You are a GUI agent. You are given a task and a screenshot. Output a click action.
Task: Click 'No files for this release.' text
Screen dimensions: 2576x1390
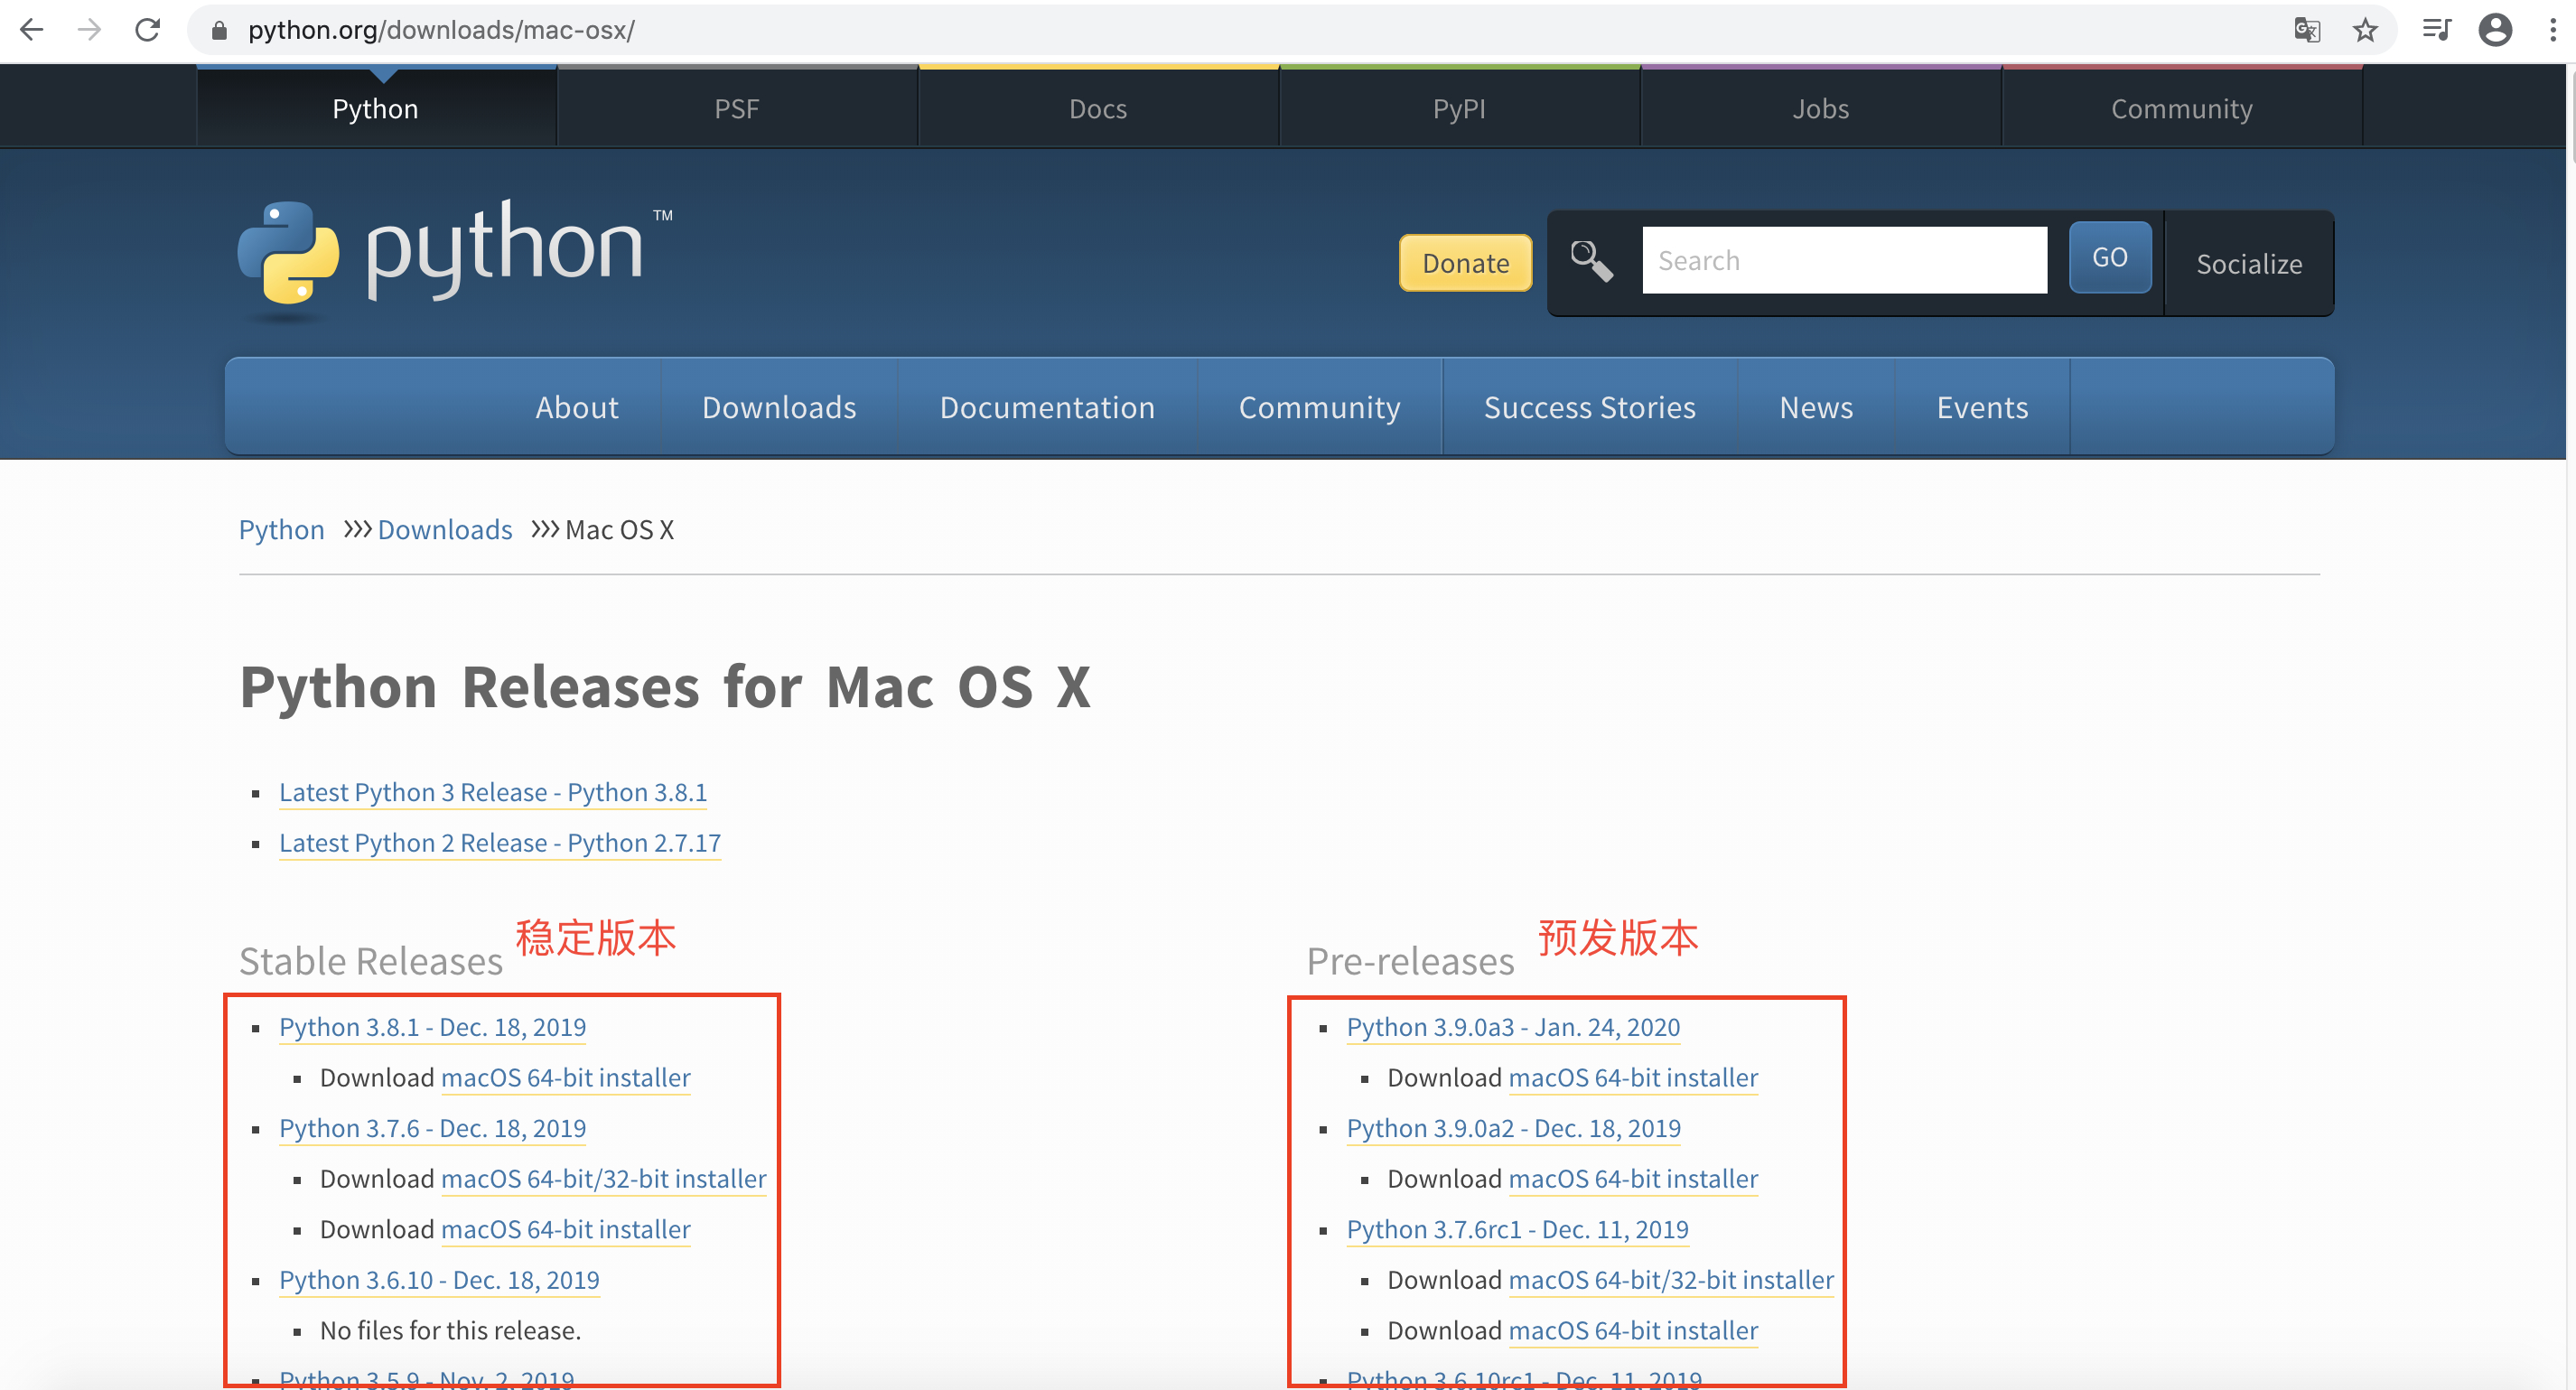click(x=450, y=1331)
